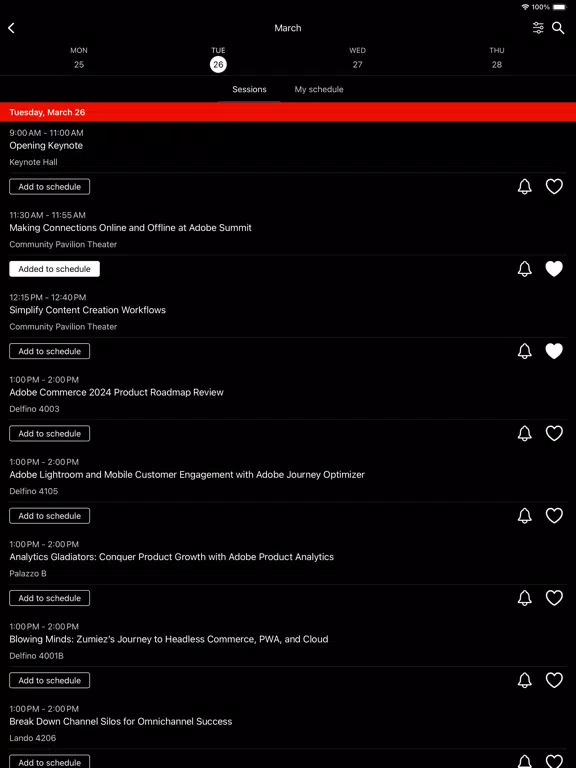The image size is (576, 768).
Task: Open the session filter options icon
Action: (538, 28)
